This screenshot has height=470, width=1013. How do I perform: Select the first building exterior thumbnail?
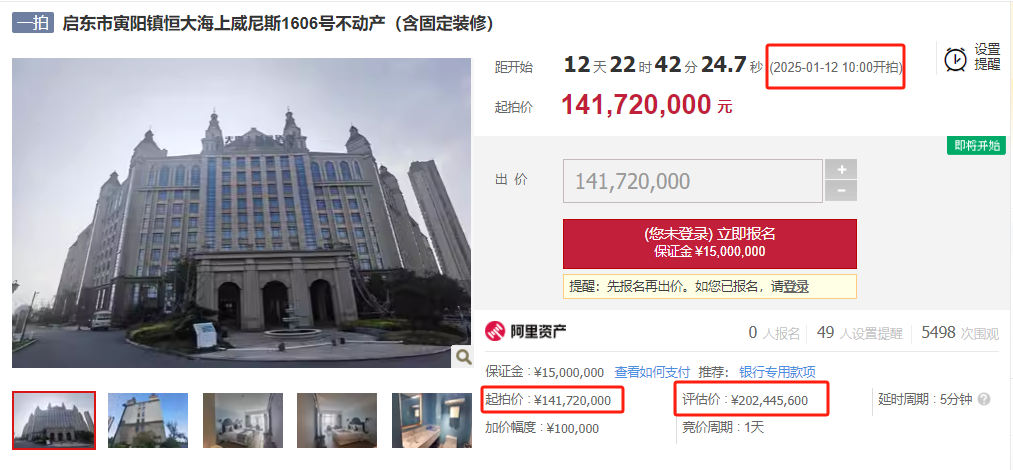tap(54, 420)
